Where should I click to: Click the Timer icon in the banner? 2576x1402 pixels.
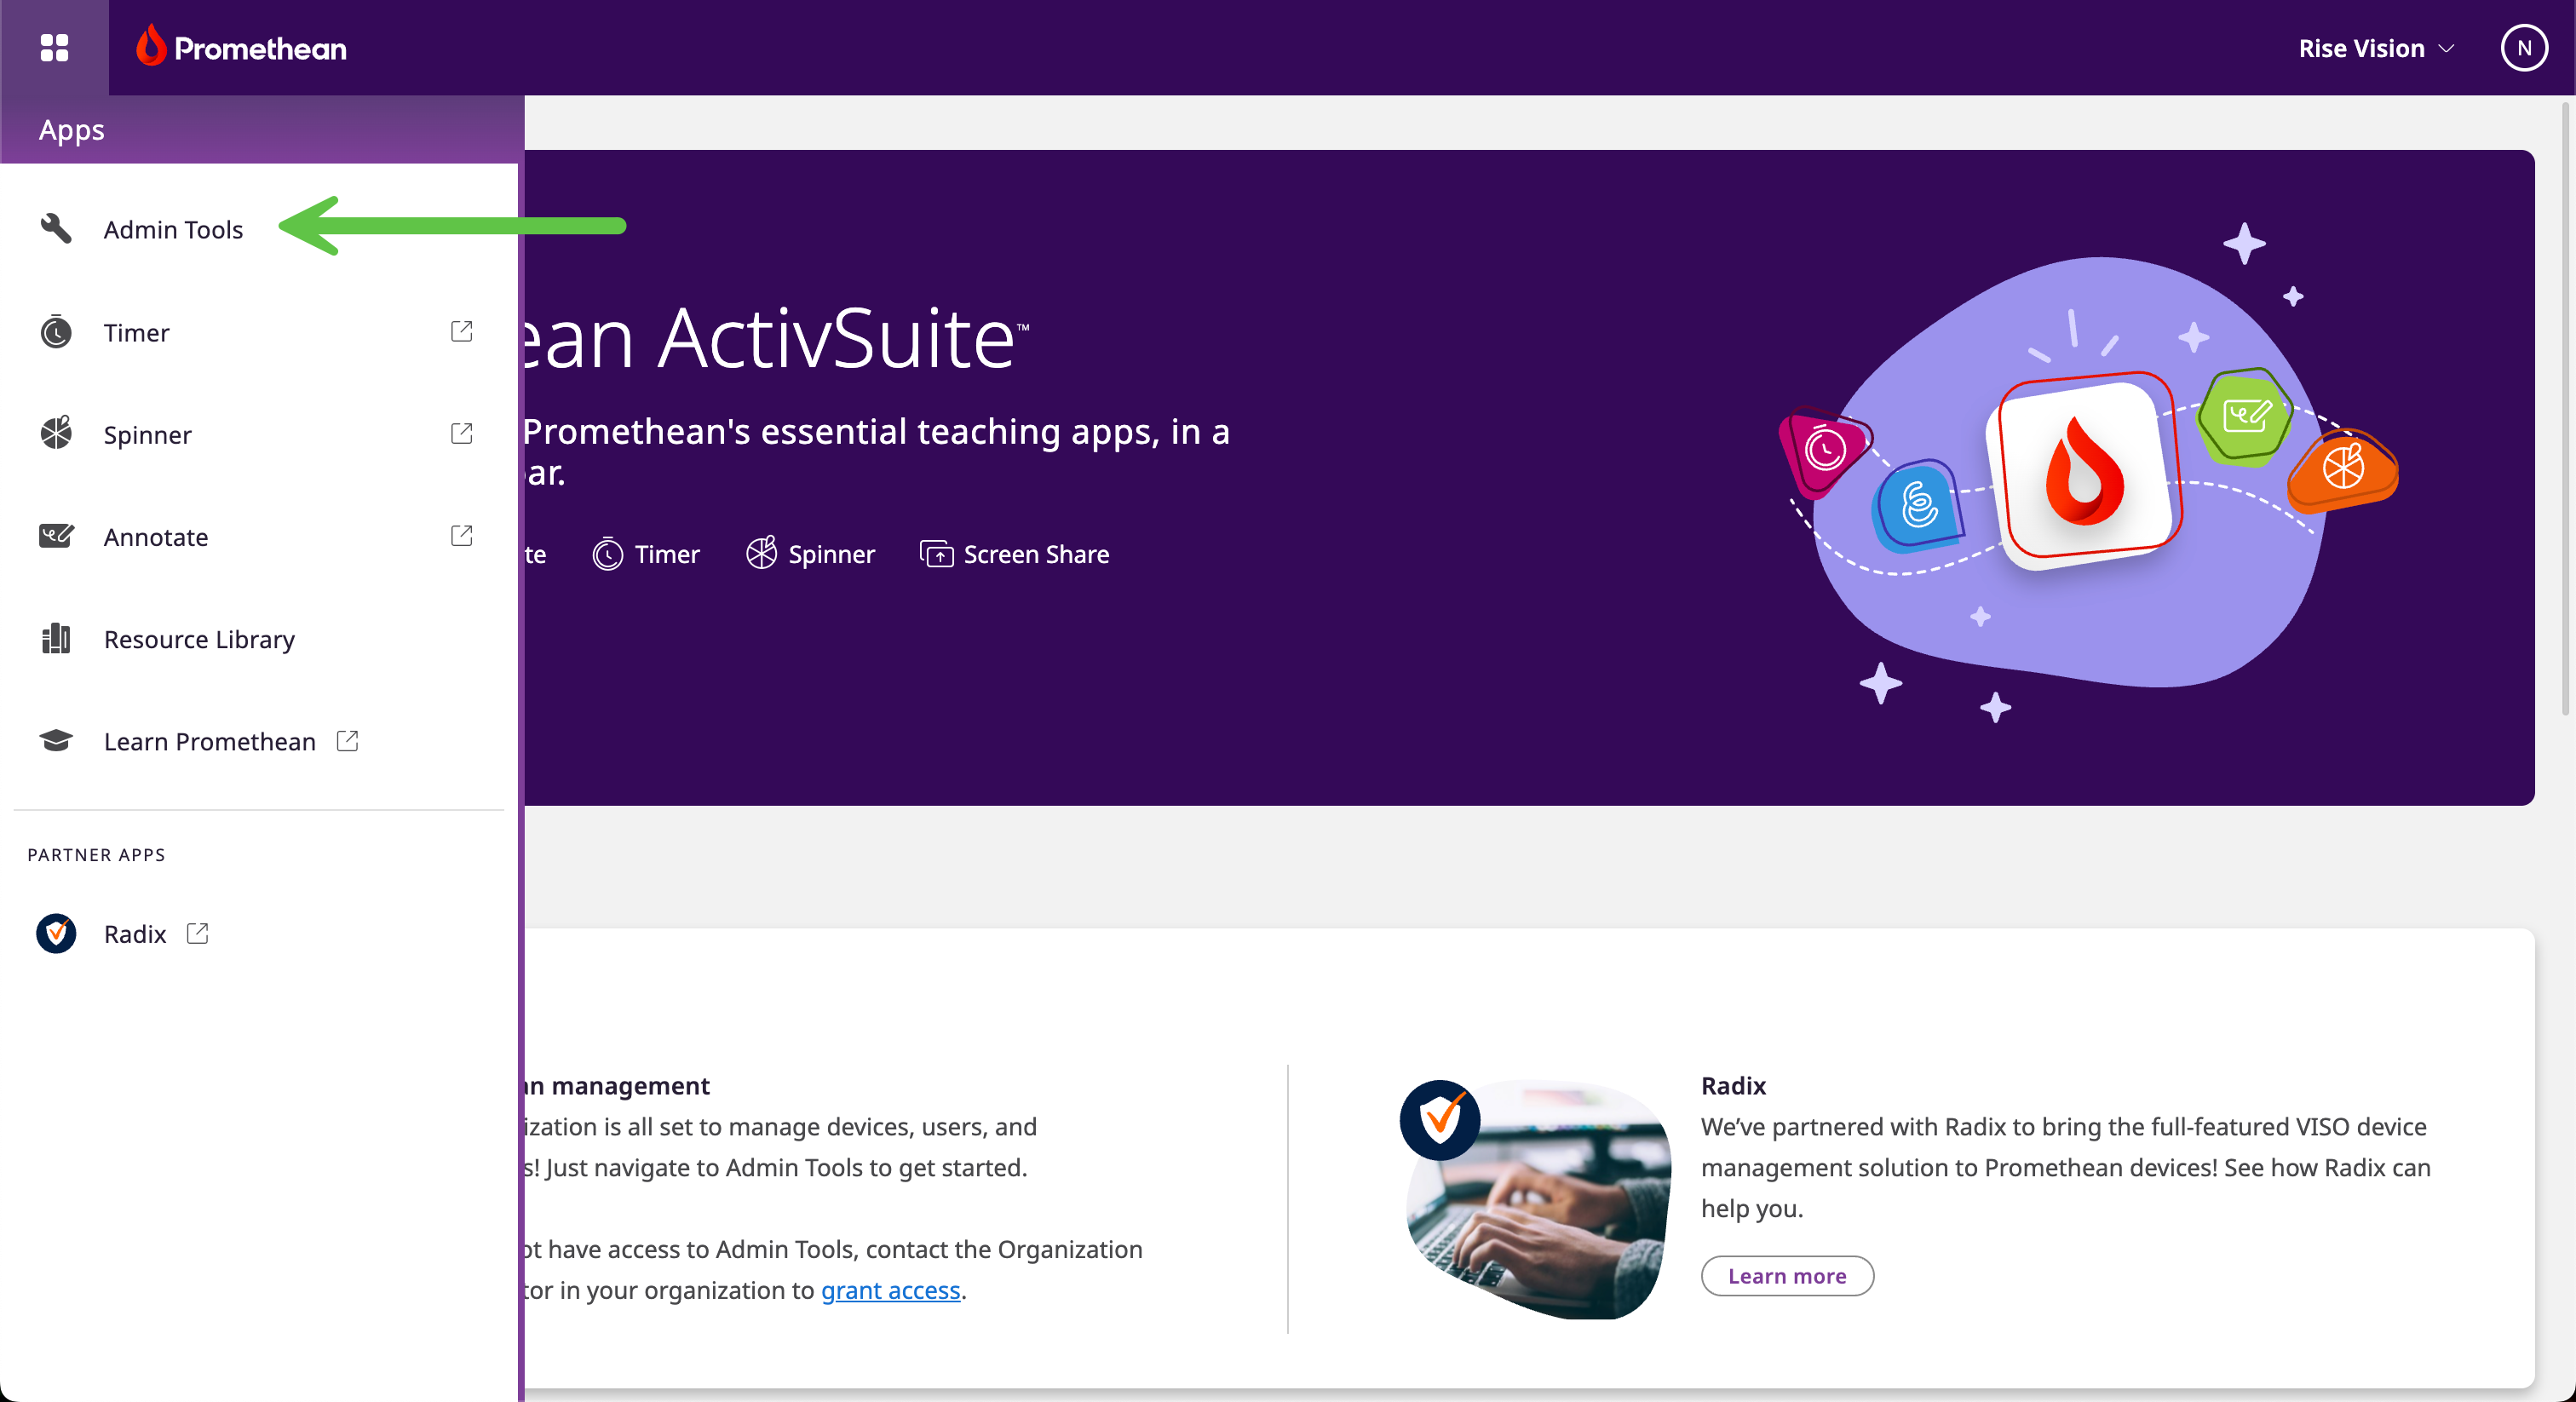(607, 554)
